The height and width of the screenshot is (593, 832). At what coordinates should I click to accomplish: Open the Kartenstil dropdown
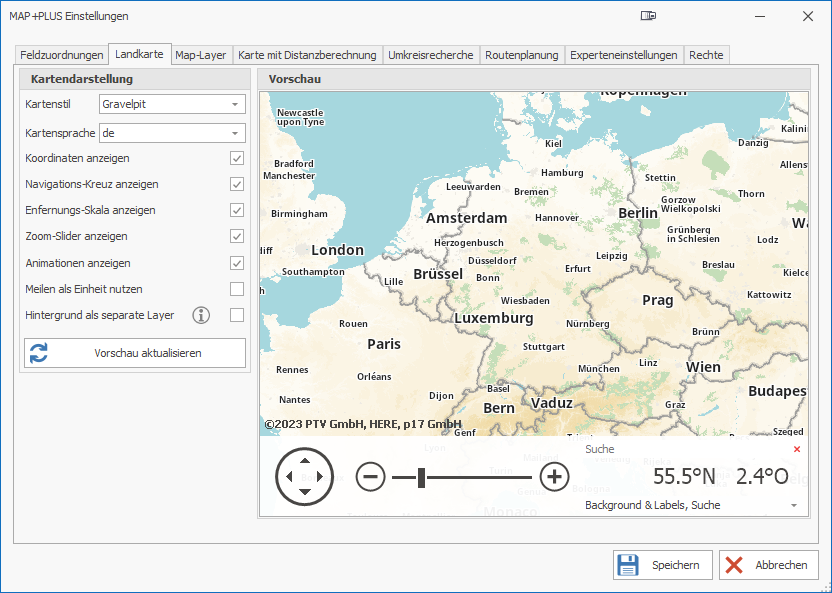235,104
